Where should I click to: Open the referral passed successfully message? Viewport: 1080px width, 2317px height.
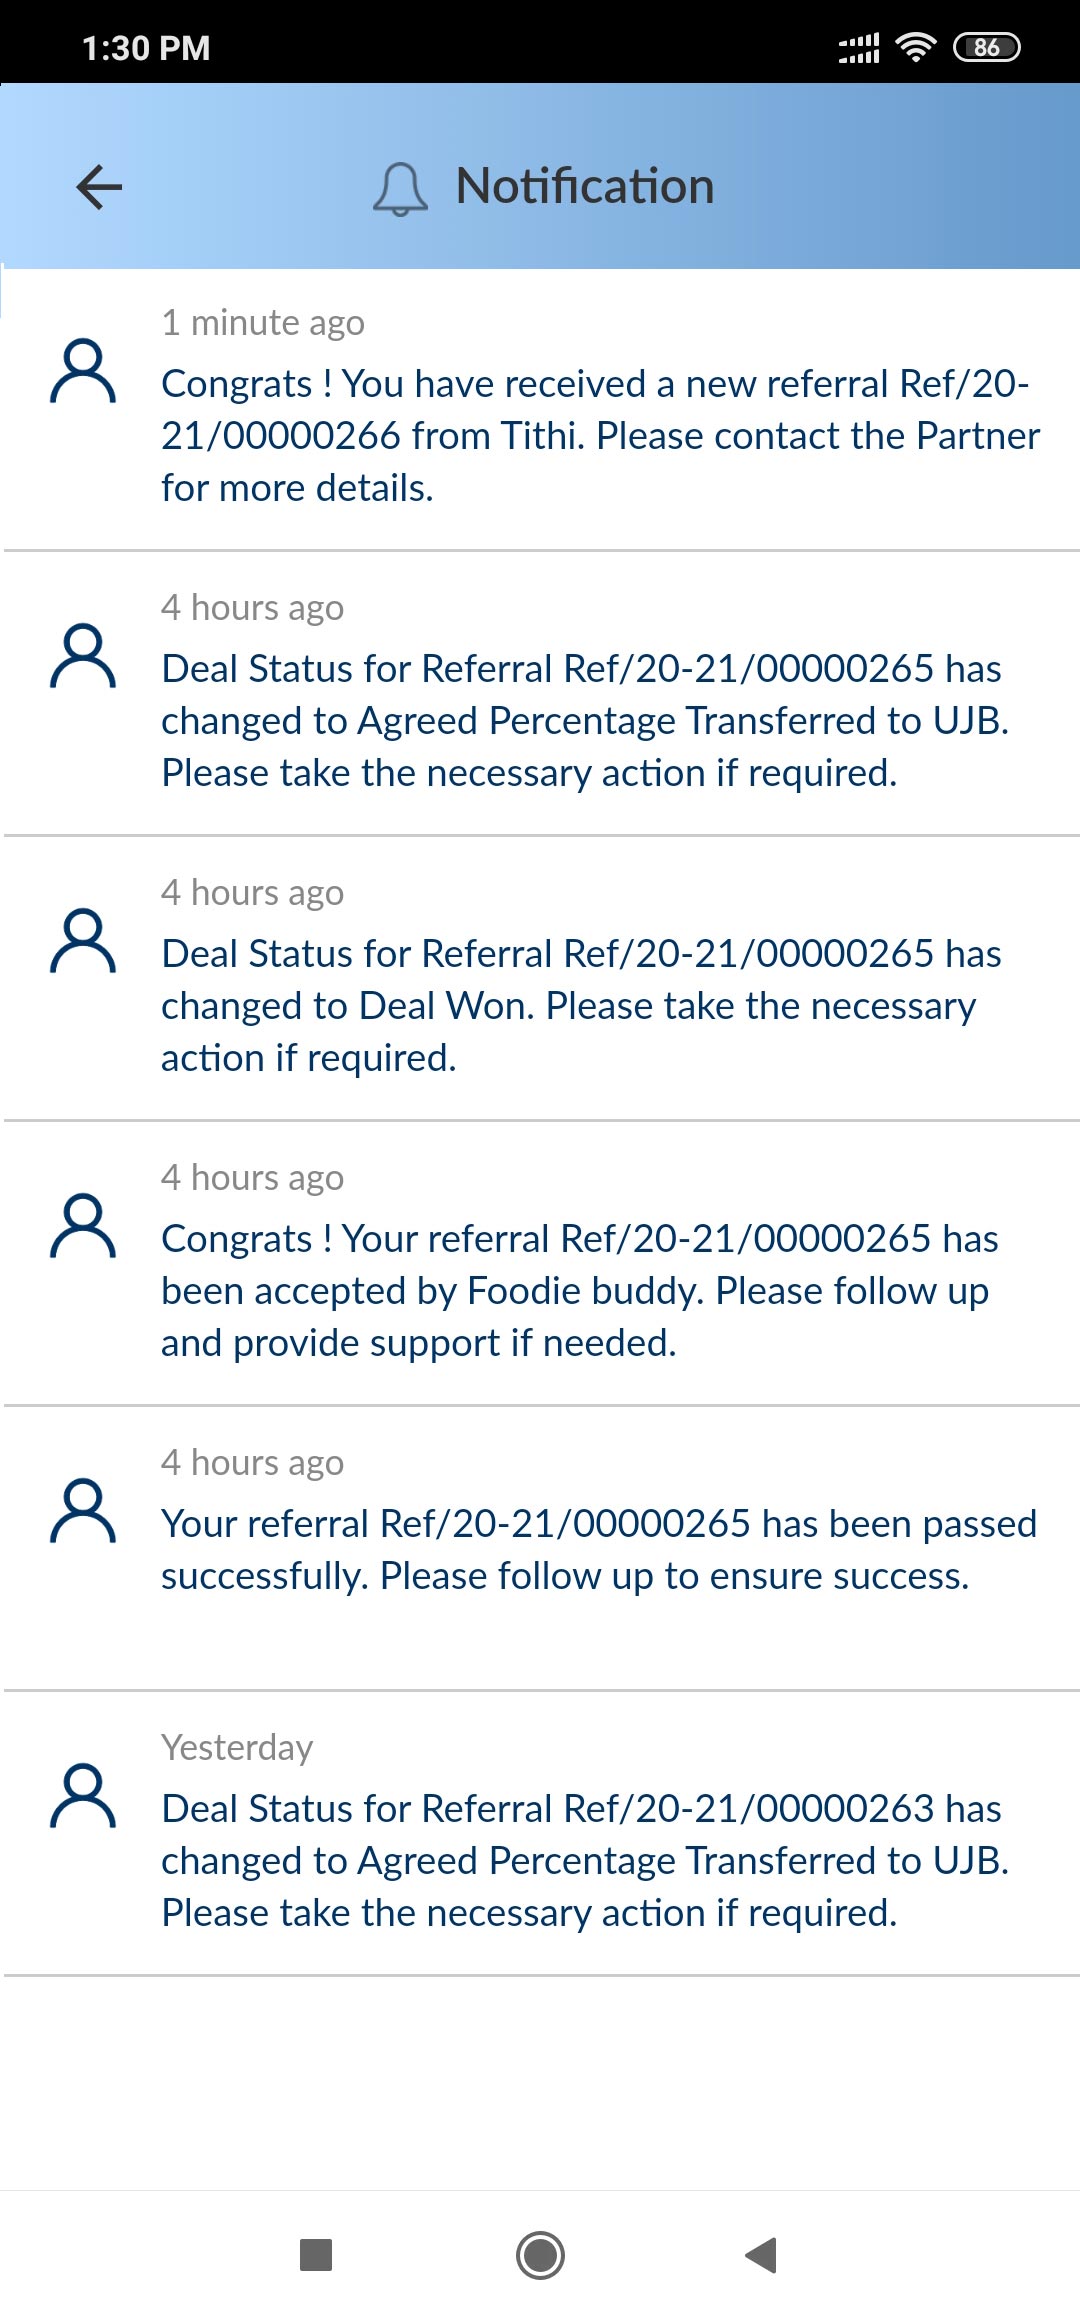[598, 1550]
